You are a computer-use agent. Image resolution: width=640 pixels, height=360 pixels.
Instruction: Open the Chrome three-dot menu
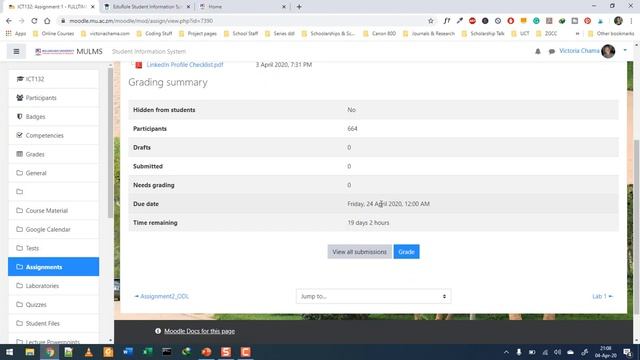click(x=631, y=21)
